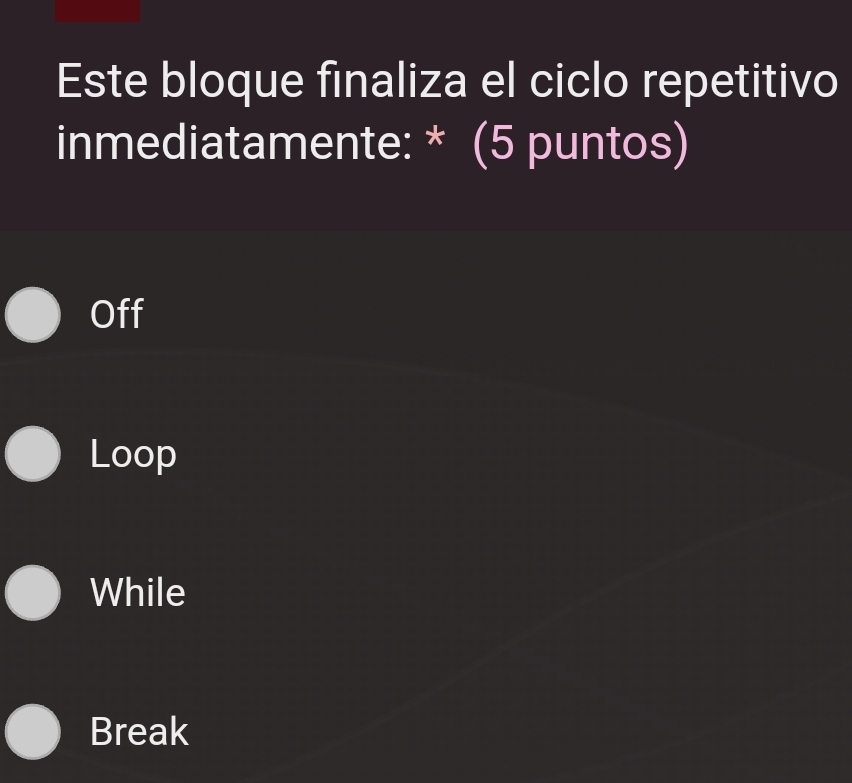
Task: Select the Off radio button circle
Action: click(34, 315)
